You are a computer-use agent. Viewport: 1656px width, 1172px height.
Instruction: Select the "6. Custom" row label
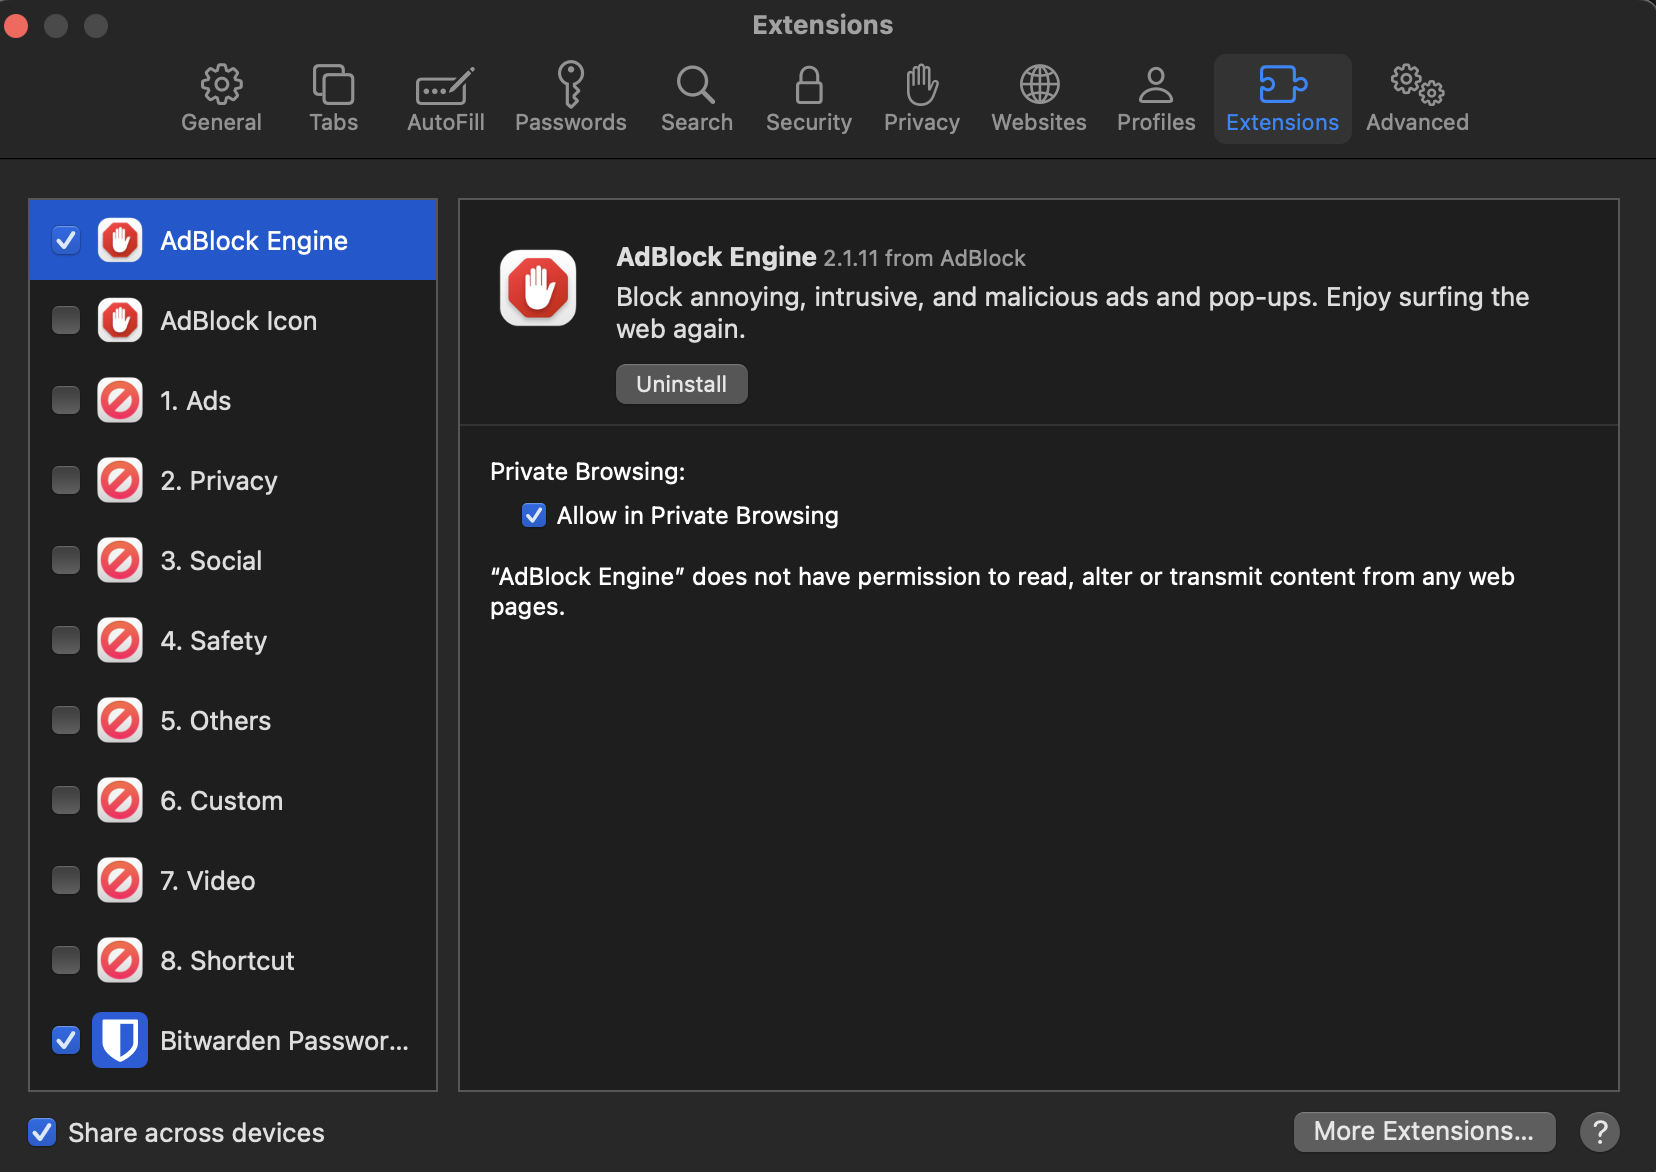(222, 801)
